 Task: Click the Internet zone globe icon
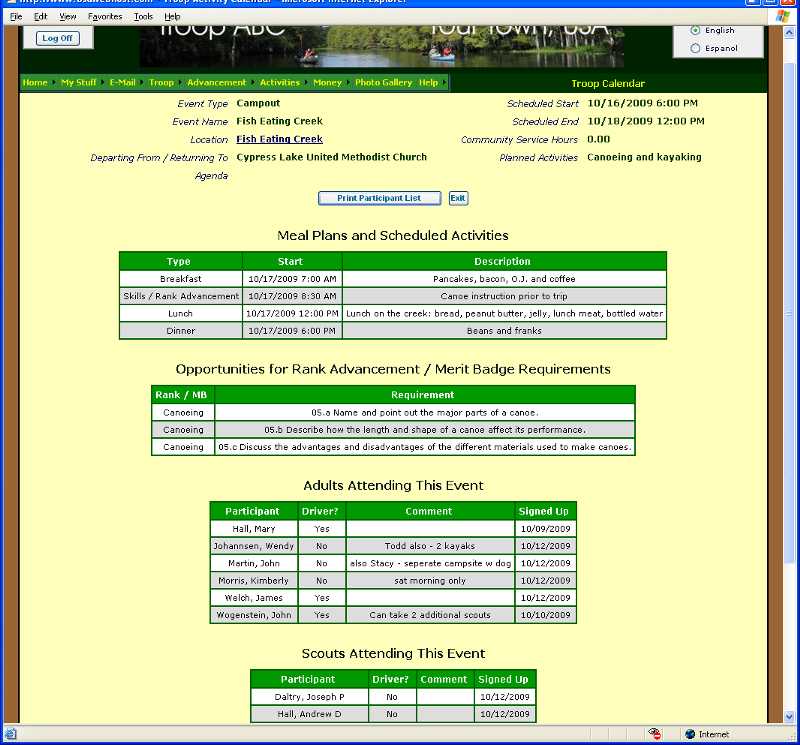tap(690, 734)
